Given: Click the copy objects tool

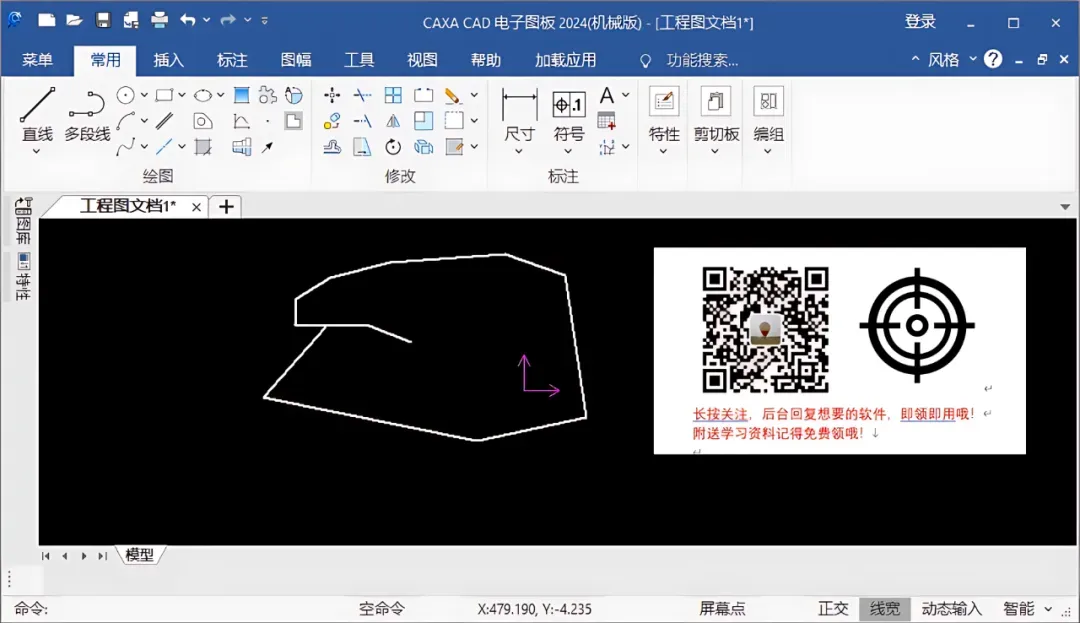Looking at the screenshot, I should click(332, 121).
